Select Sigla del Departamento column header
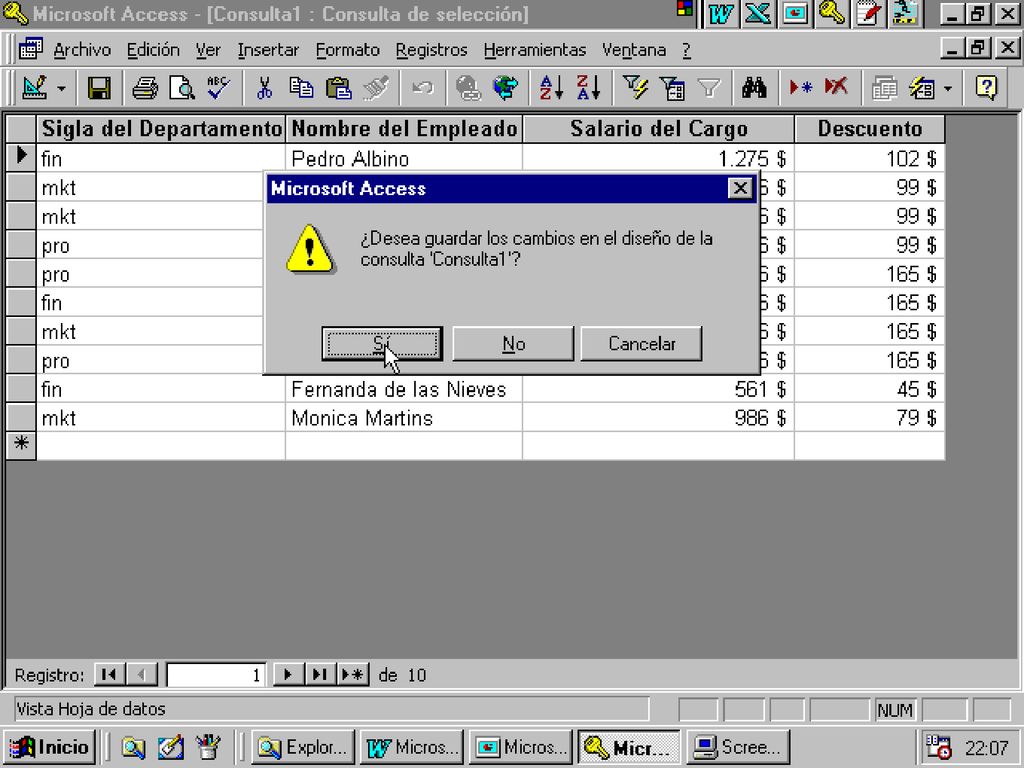The image size is (1024, 768). [x=161, y=129]
